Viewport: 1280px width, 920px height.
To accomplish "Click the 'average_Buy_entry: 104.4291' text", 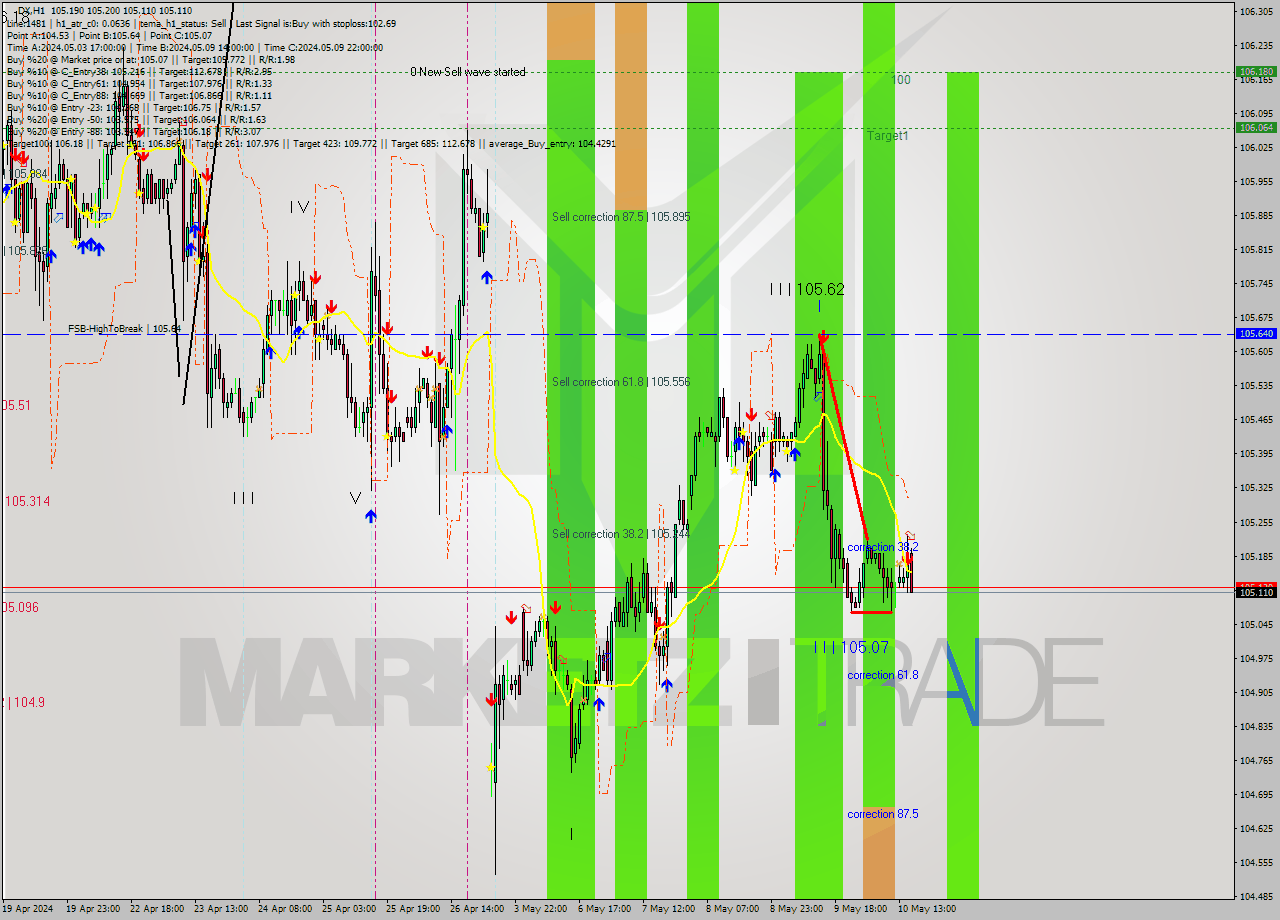I will (x=552, y=144).
